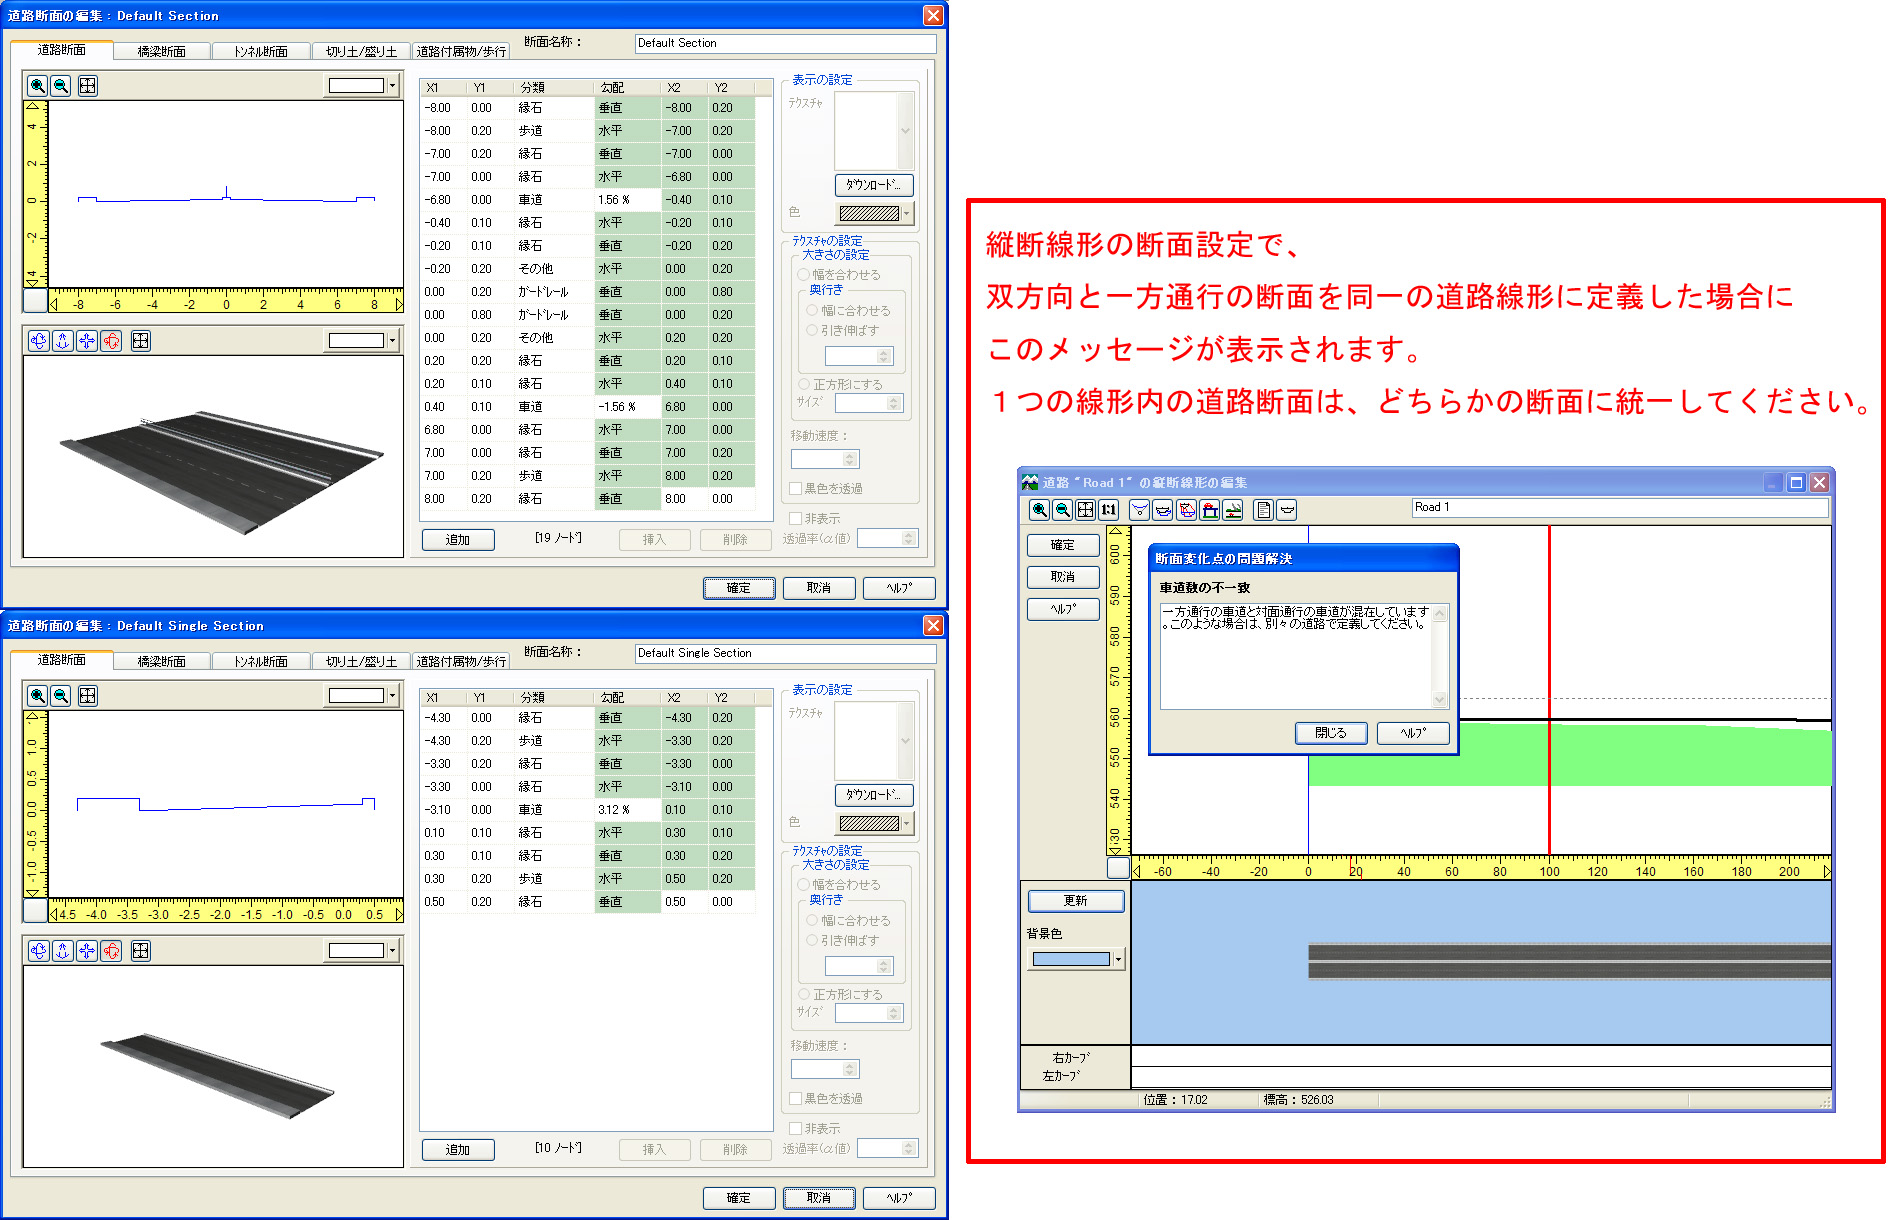
Task: Zoom out in the Road 1 profile editor
Action: [x=1063, y=510]
